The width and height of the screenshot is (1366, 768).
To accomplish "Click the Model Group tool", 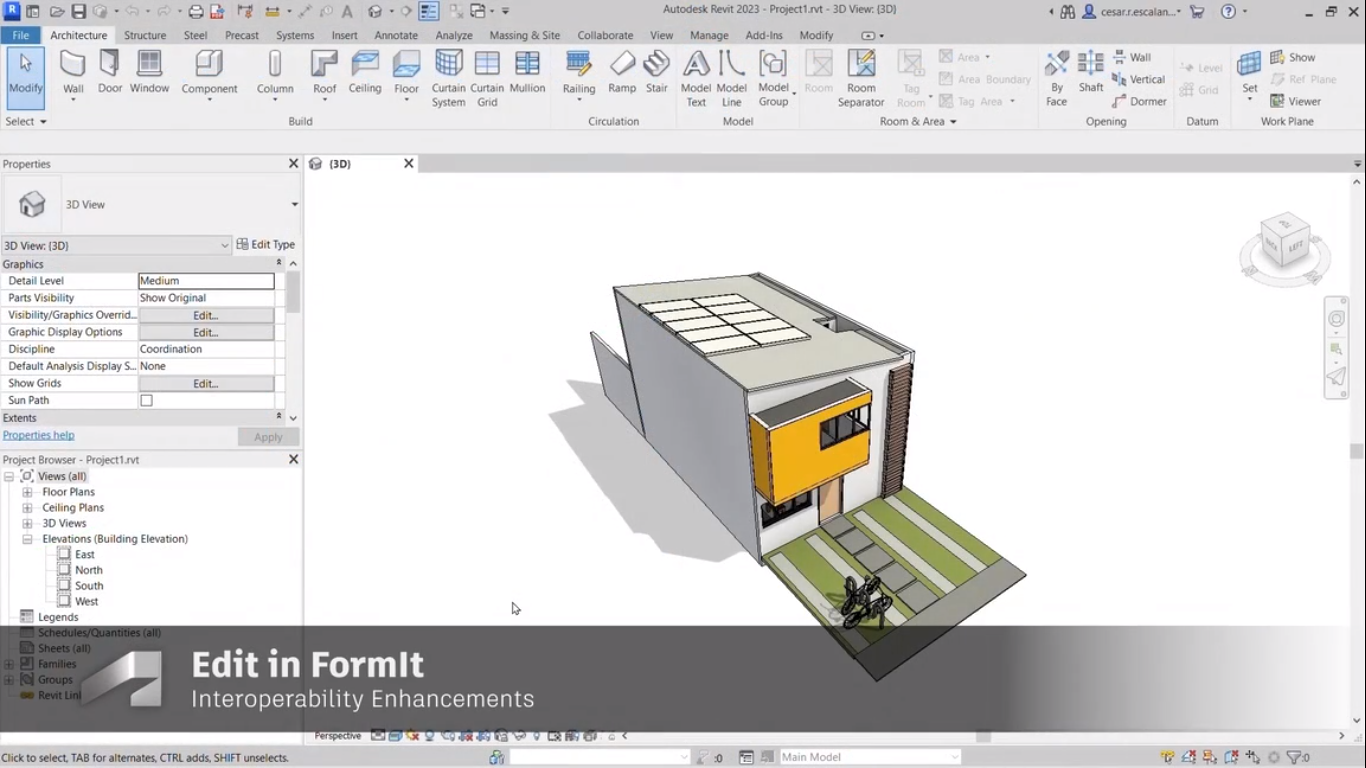I will point(773,78).
